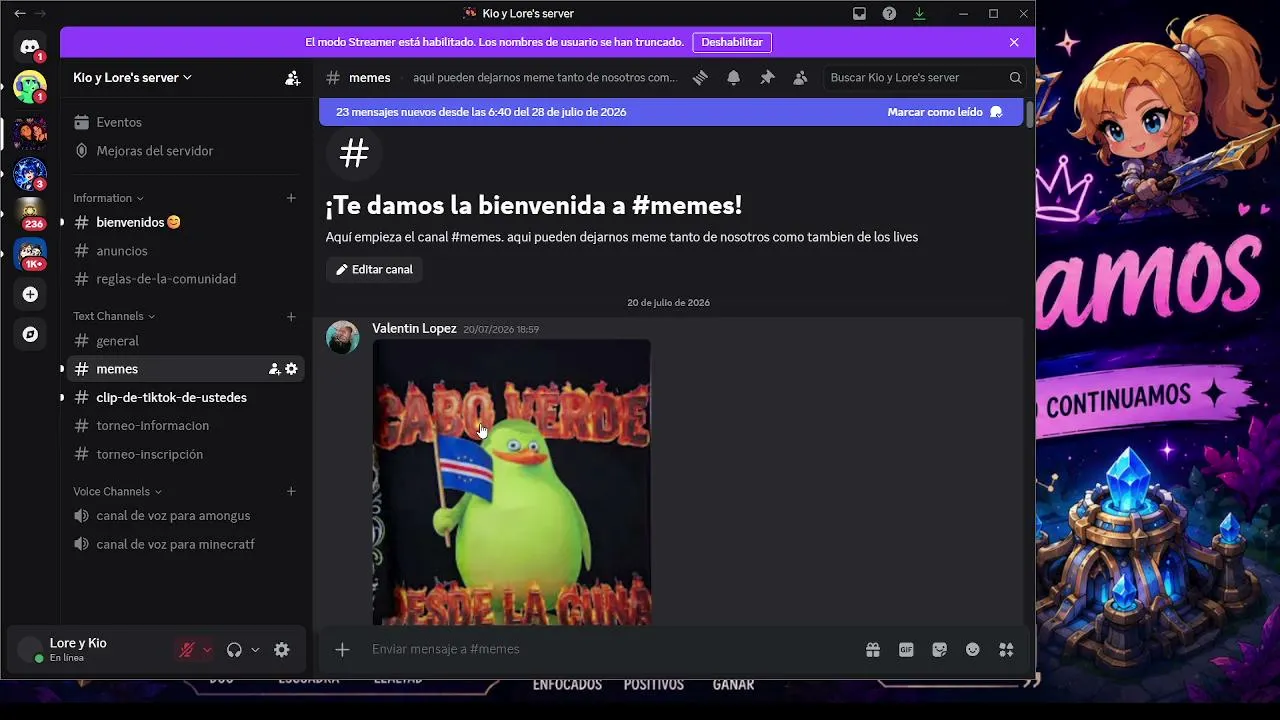Image resolution: width=1280 pixels, height=720 pixels.
Task: Toggle microphone mute button
Action: click(x=186, y=650)
